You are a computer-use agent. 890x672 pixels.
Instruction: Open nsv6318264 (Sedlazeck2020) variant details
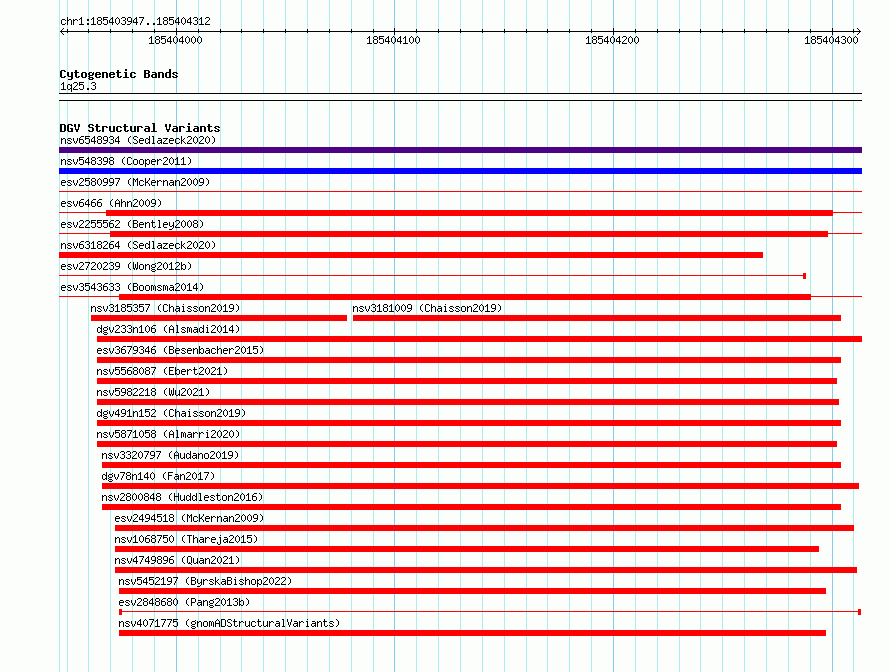[138, 245]
